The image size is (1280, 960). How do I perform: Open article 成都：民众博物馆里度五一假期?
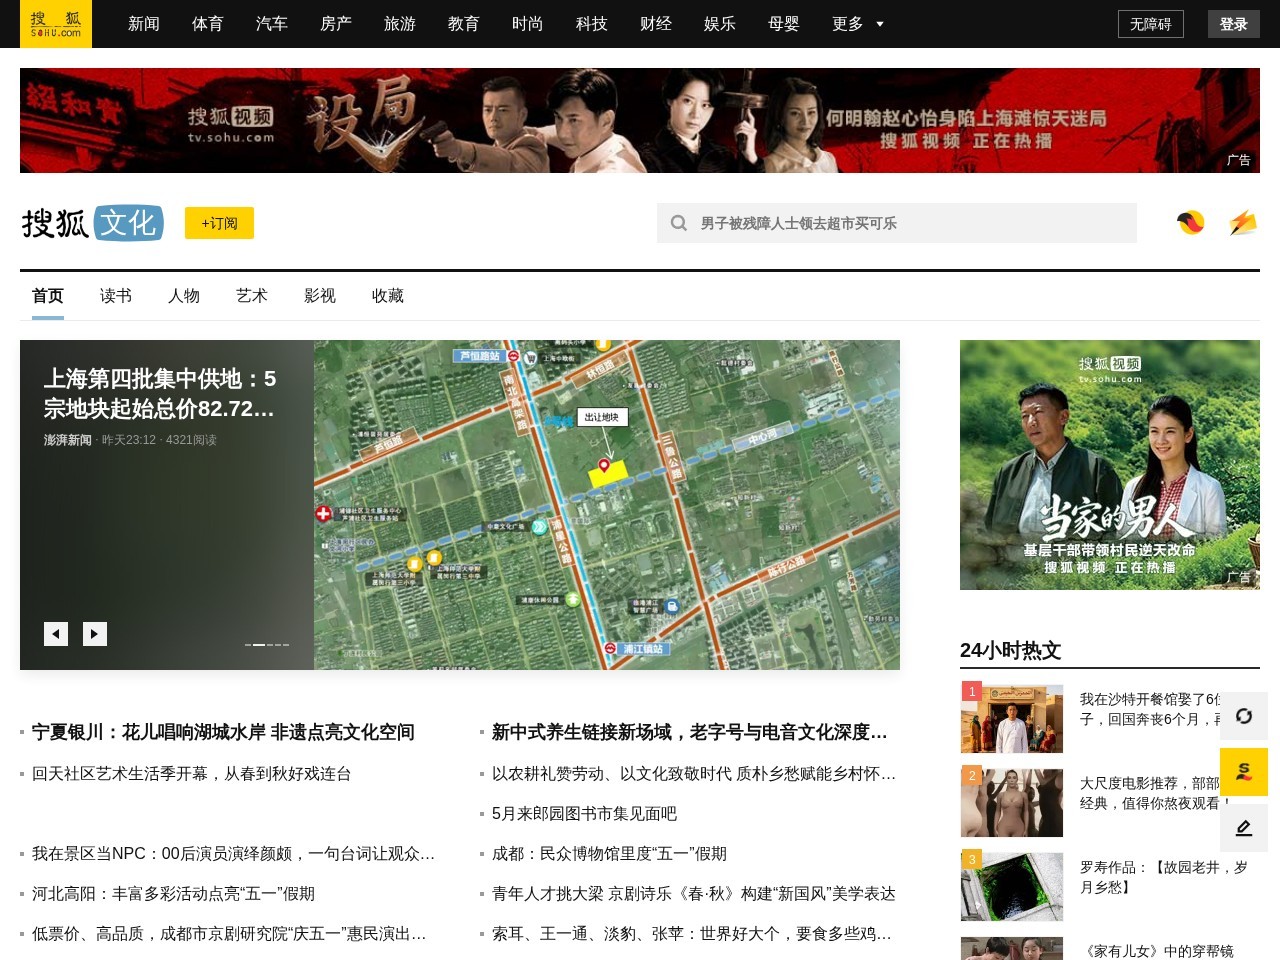click(609, 854)
